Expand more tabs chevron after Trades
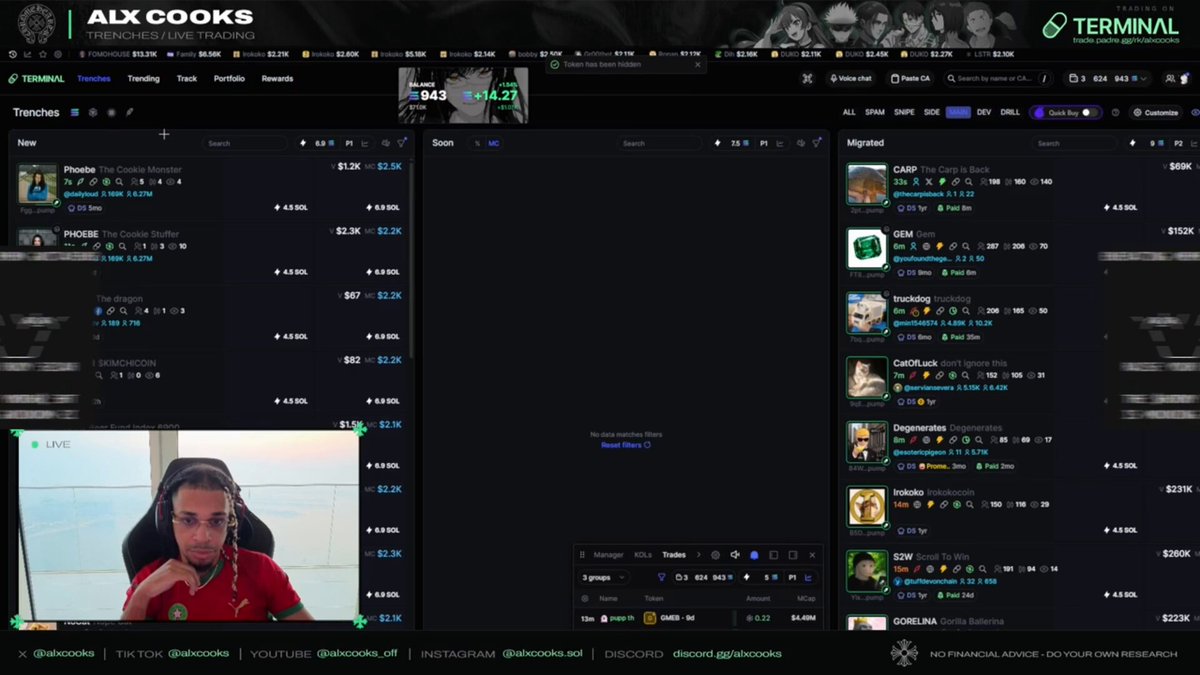Image resolution: width=1200 pixels, height=675 pixels. (698, 554)
